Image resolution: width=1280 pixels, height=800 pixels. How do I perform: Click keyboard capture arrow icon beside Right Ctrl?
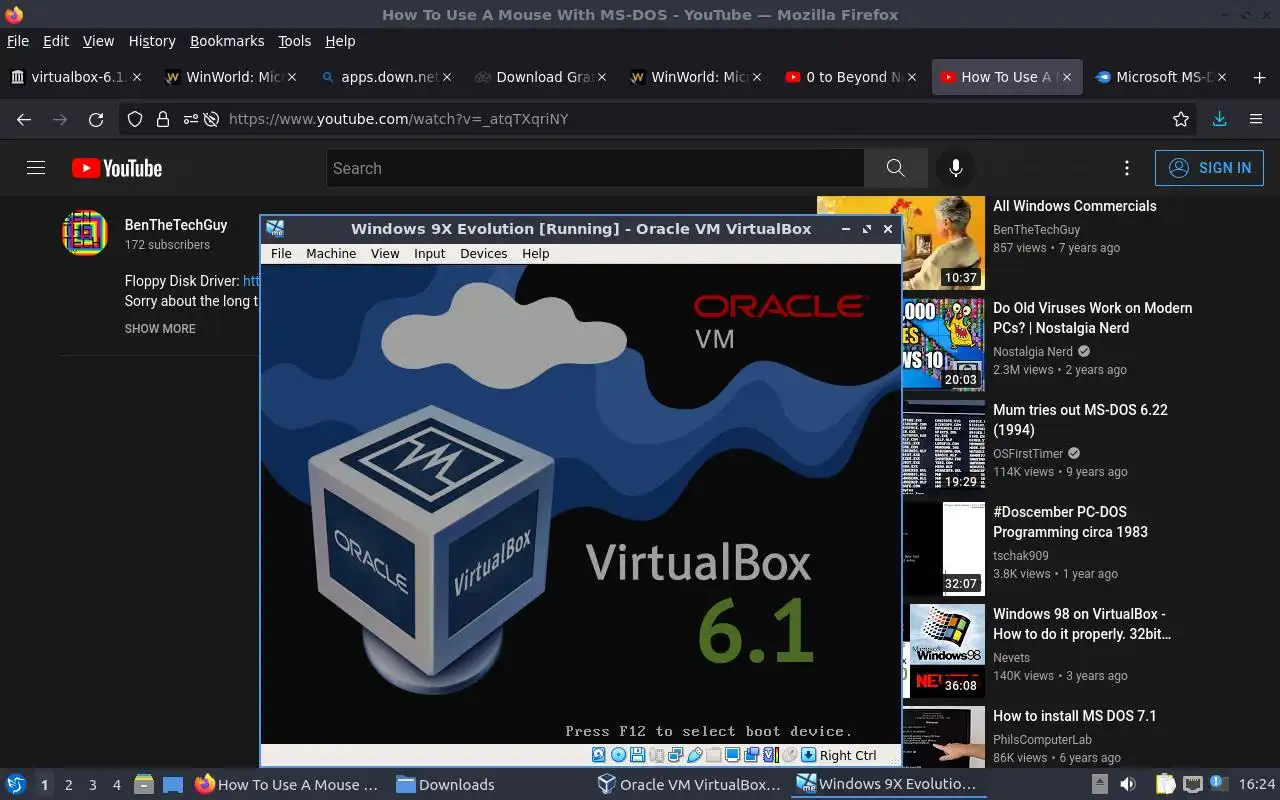(x=808, y=755)
